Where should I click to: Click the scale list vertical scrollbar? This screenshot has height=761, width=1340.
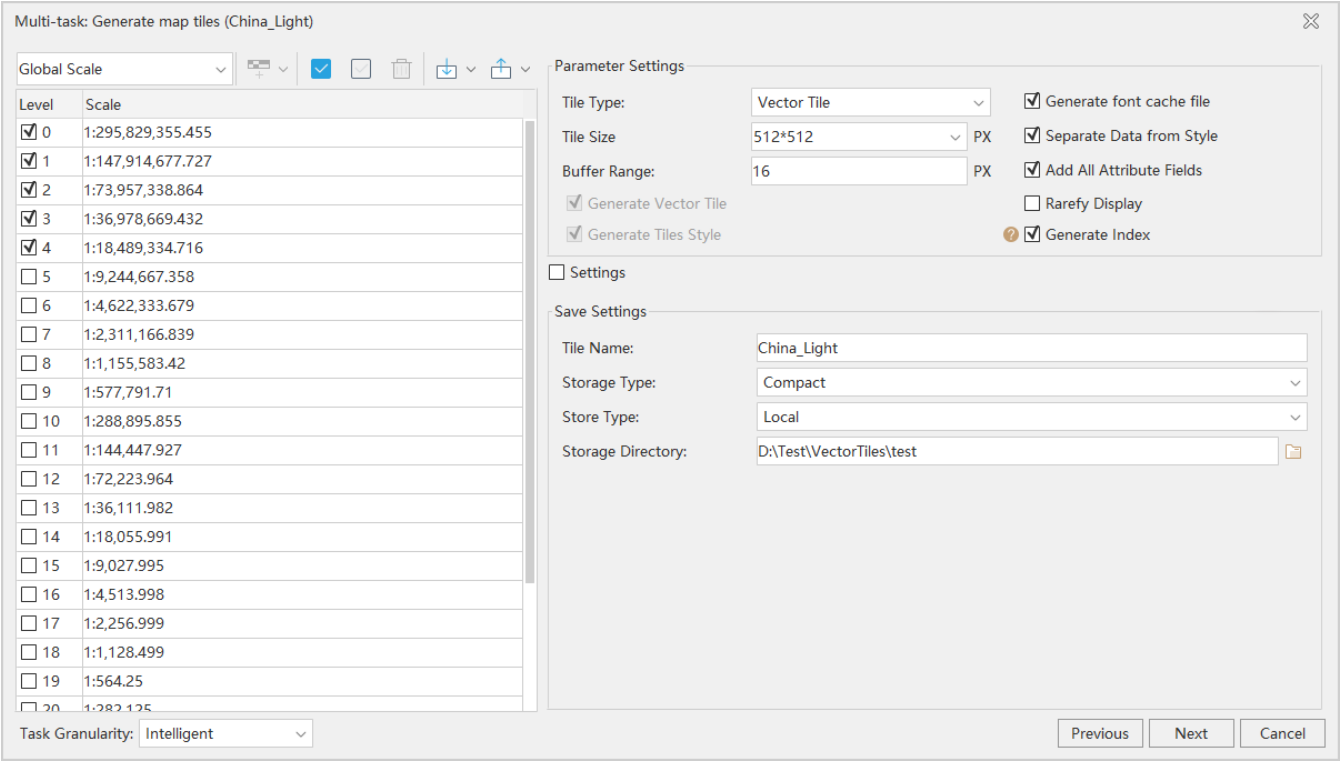530,352
